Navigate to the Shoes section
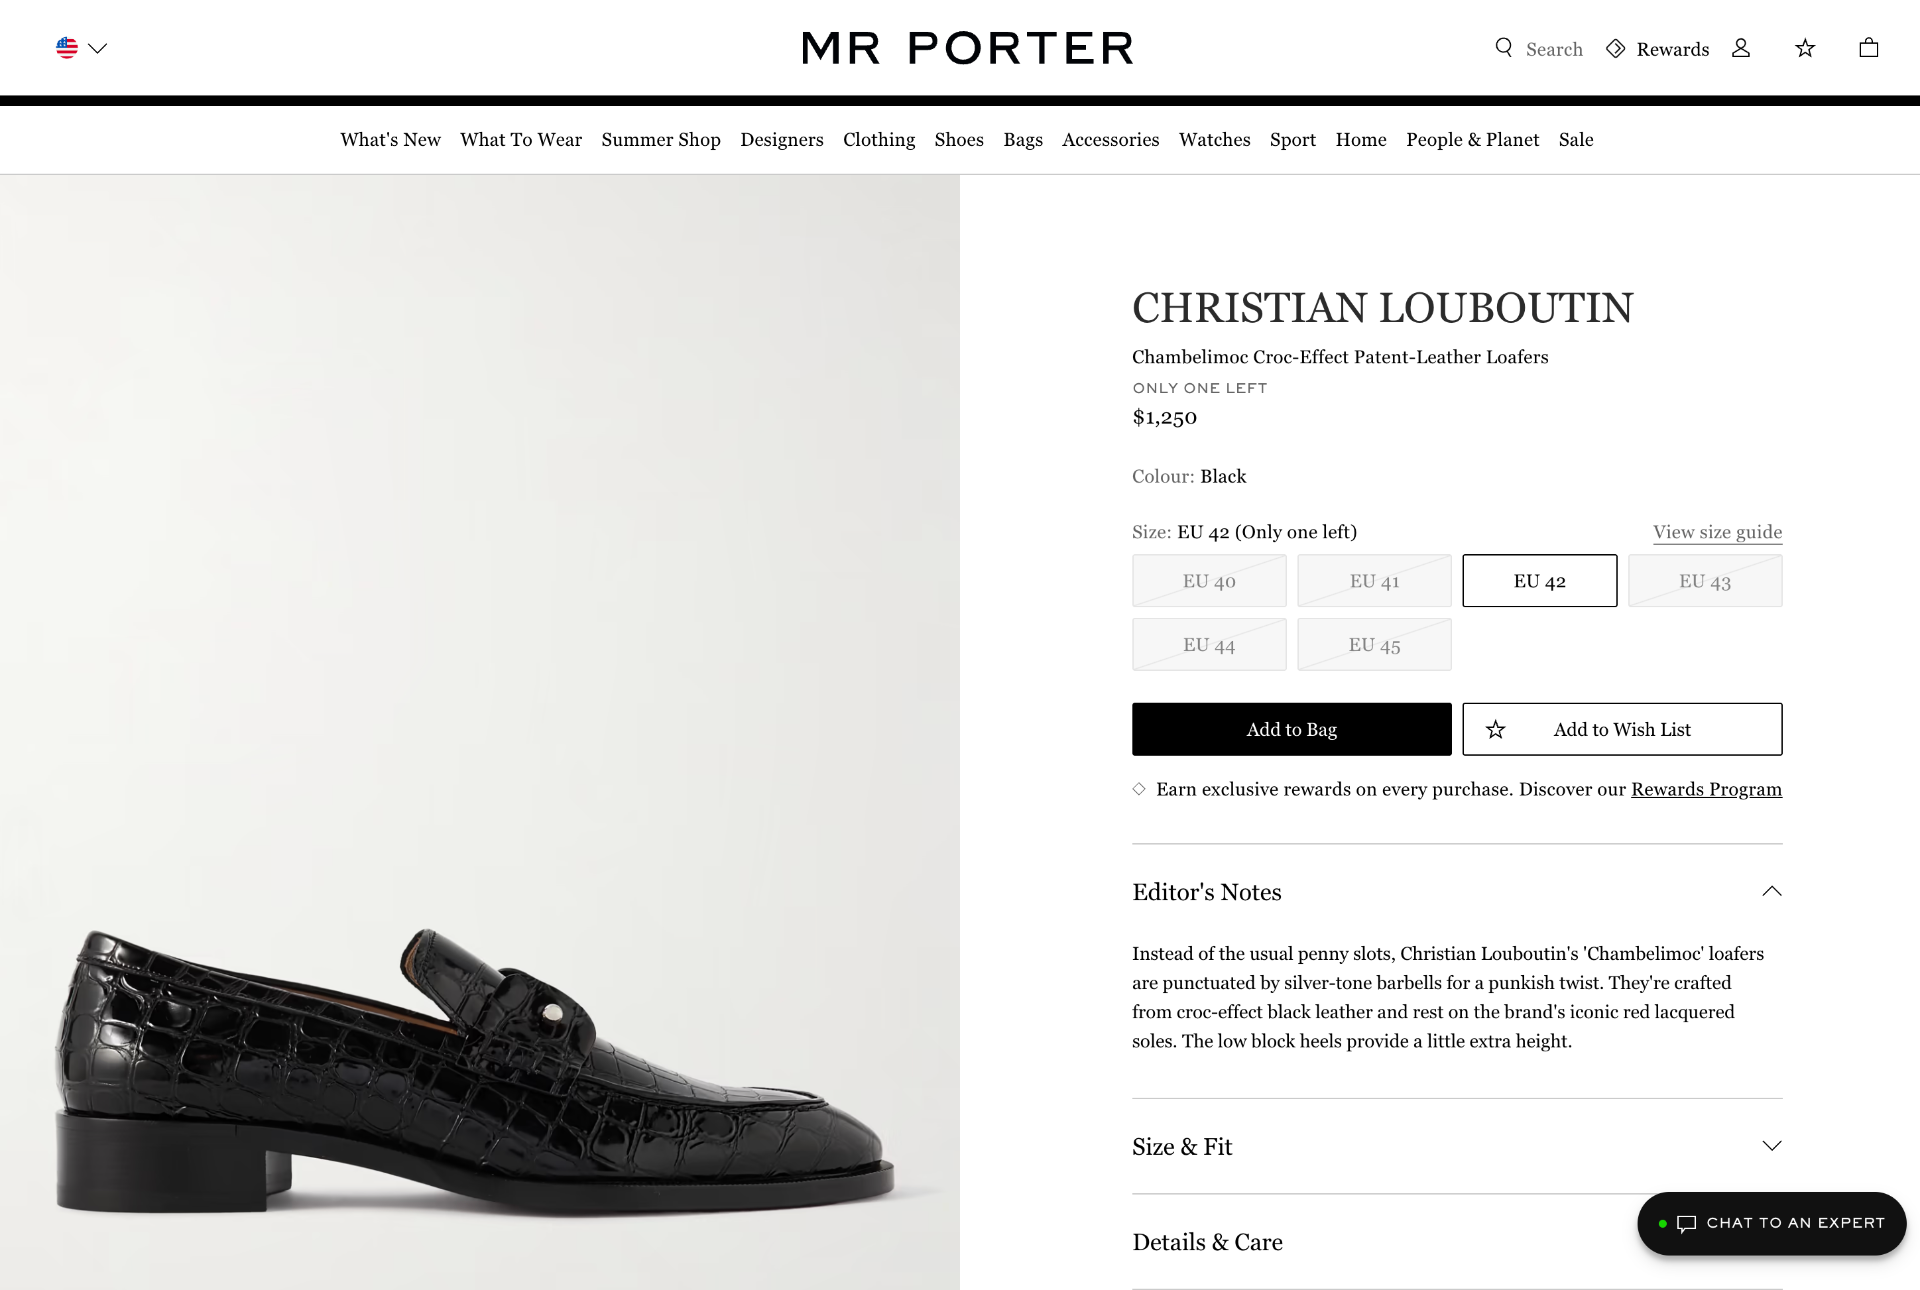1920x1290 pixels. click(x=958, y=140)
